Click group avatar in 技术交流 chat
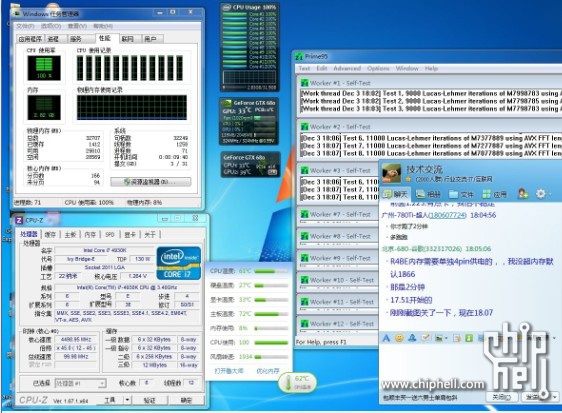 click(x=391, y=174)
